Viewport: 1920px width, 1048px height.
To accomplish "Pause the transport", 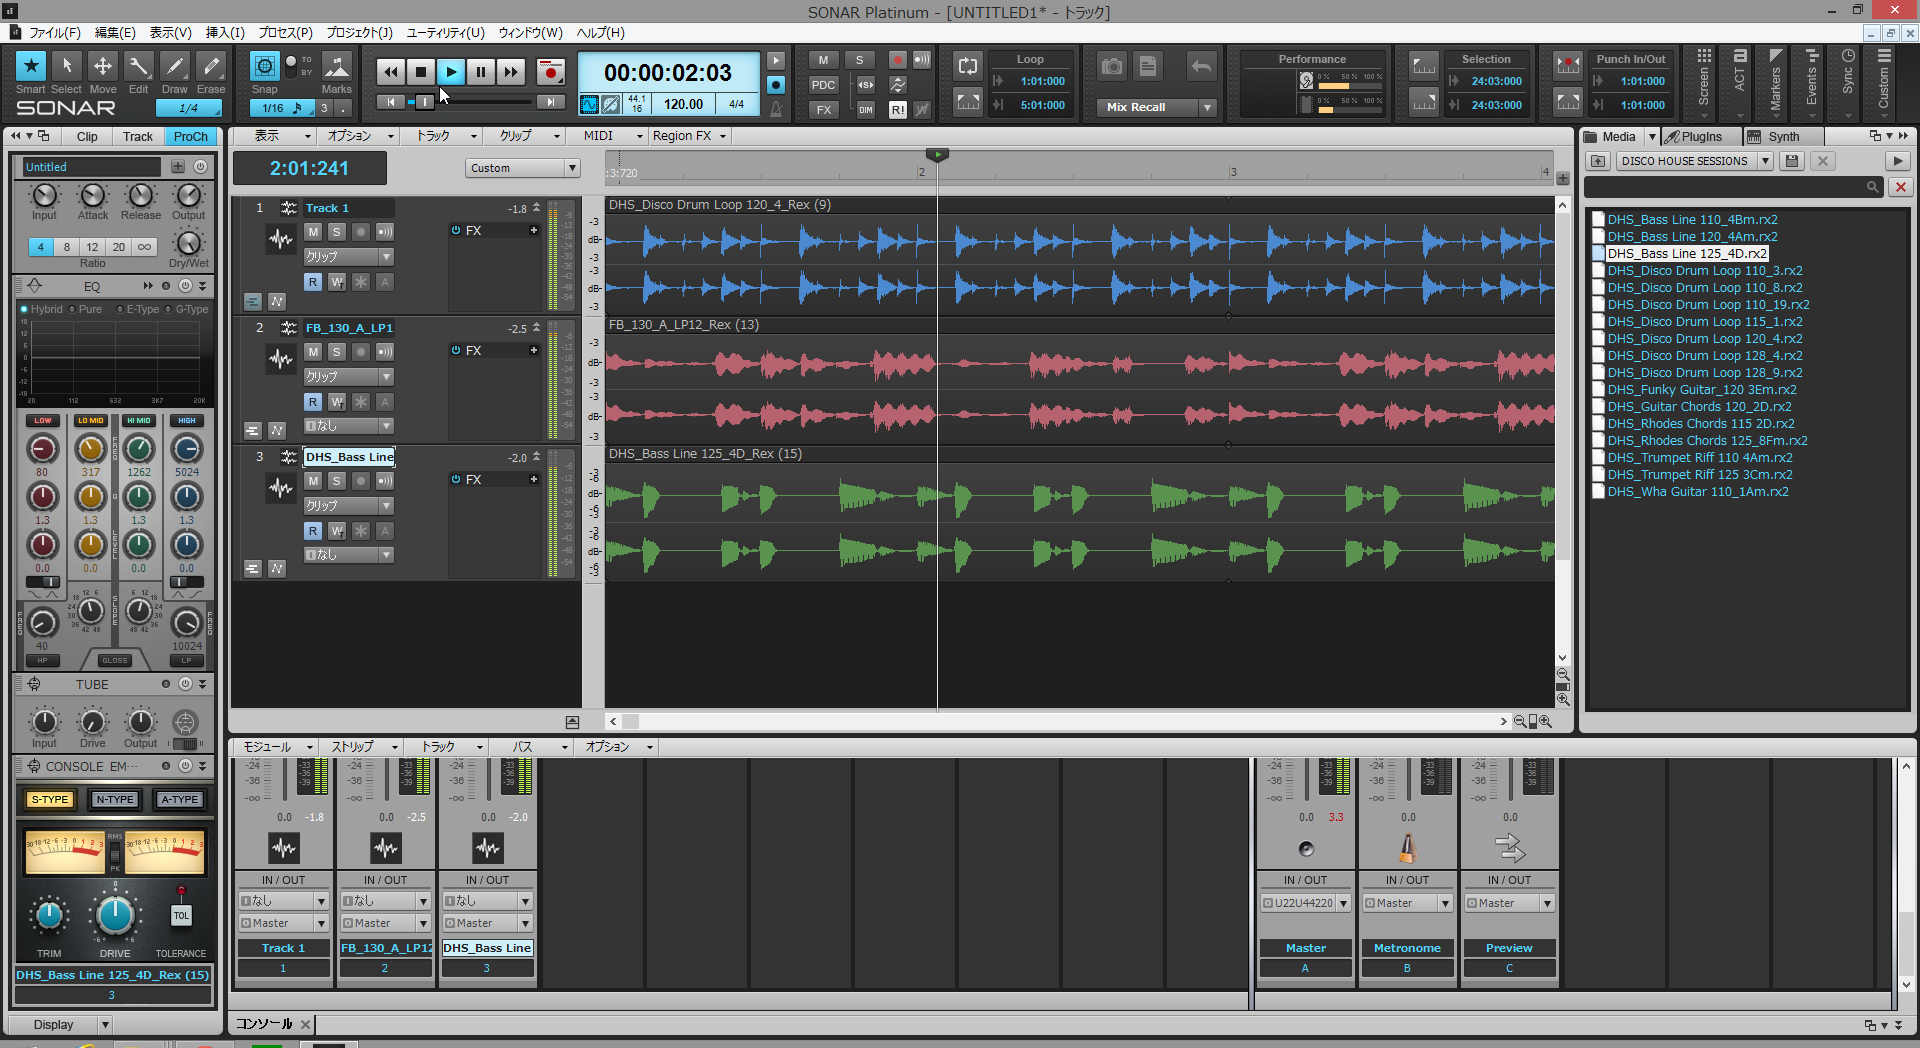I will tap(481, 71).
